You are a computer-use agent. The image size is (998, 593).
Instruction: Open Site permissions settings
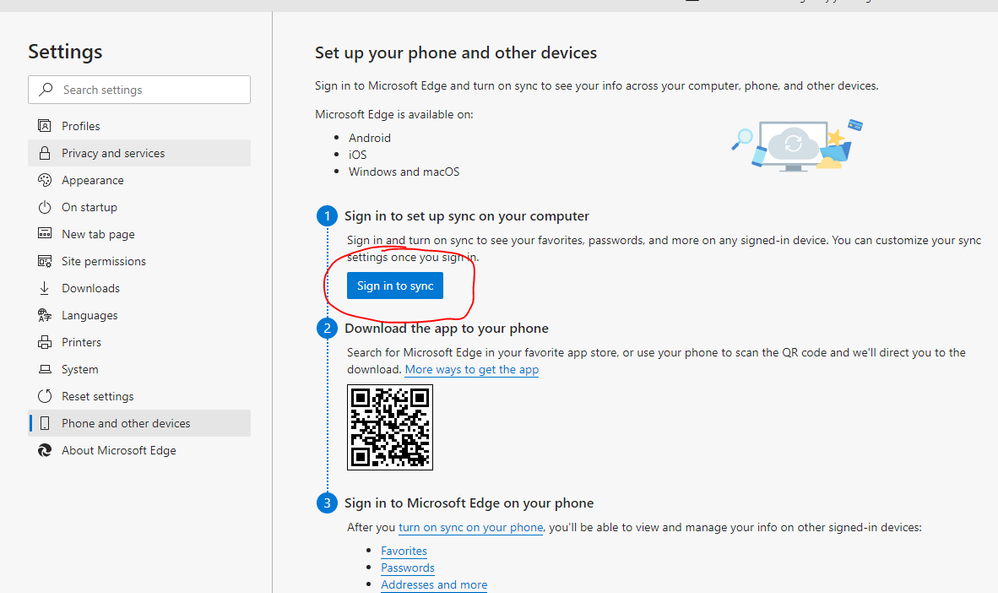[x=139, y=261]
